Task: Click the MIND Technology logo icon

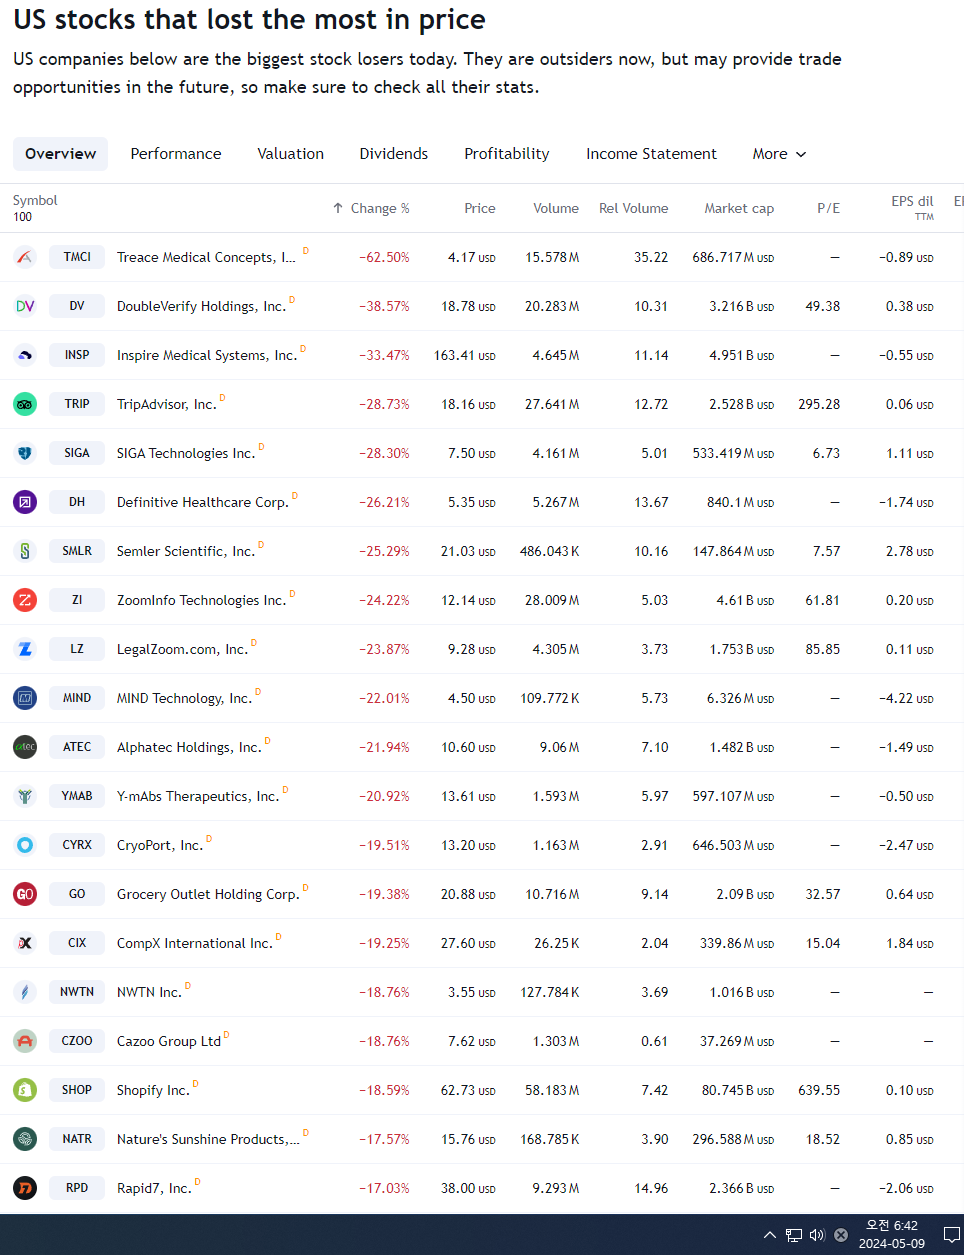Action: 25,698
